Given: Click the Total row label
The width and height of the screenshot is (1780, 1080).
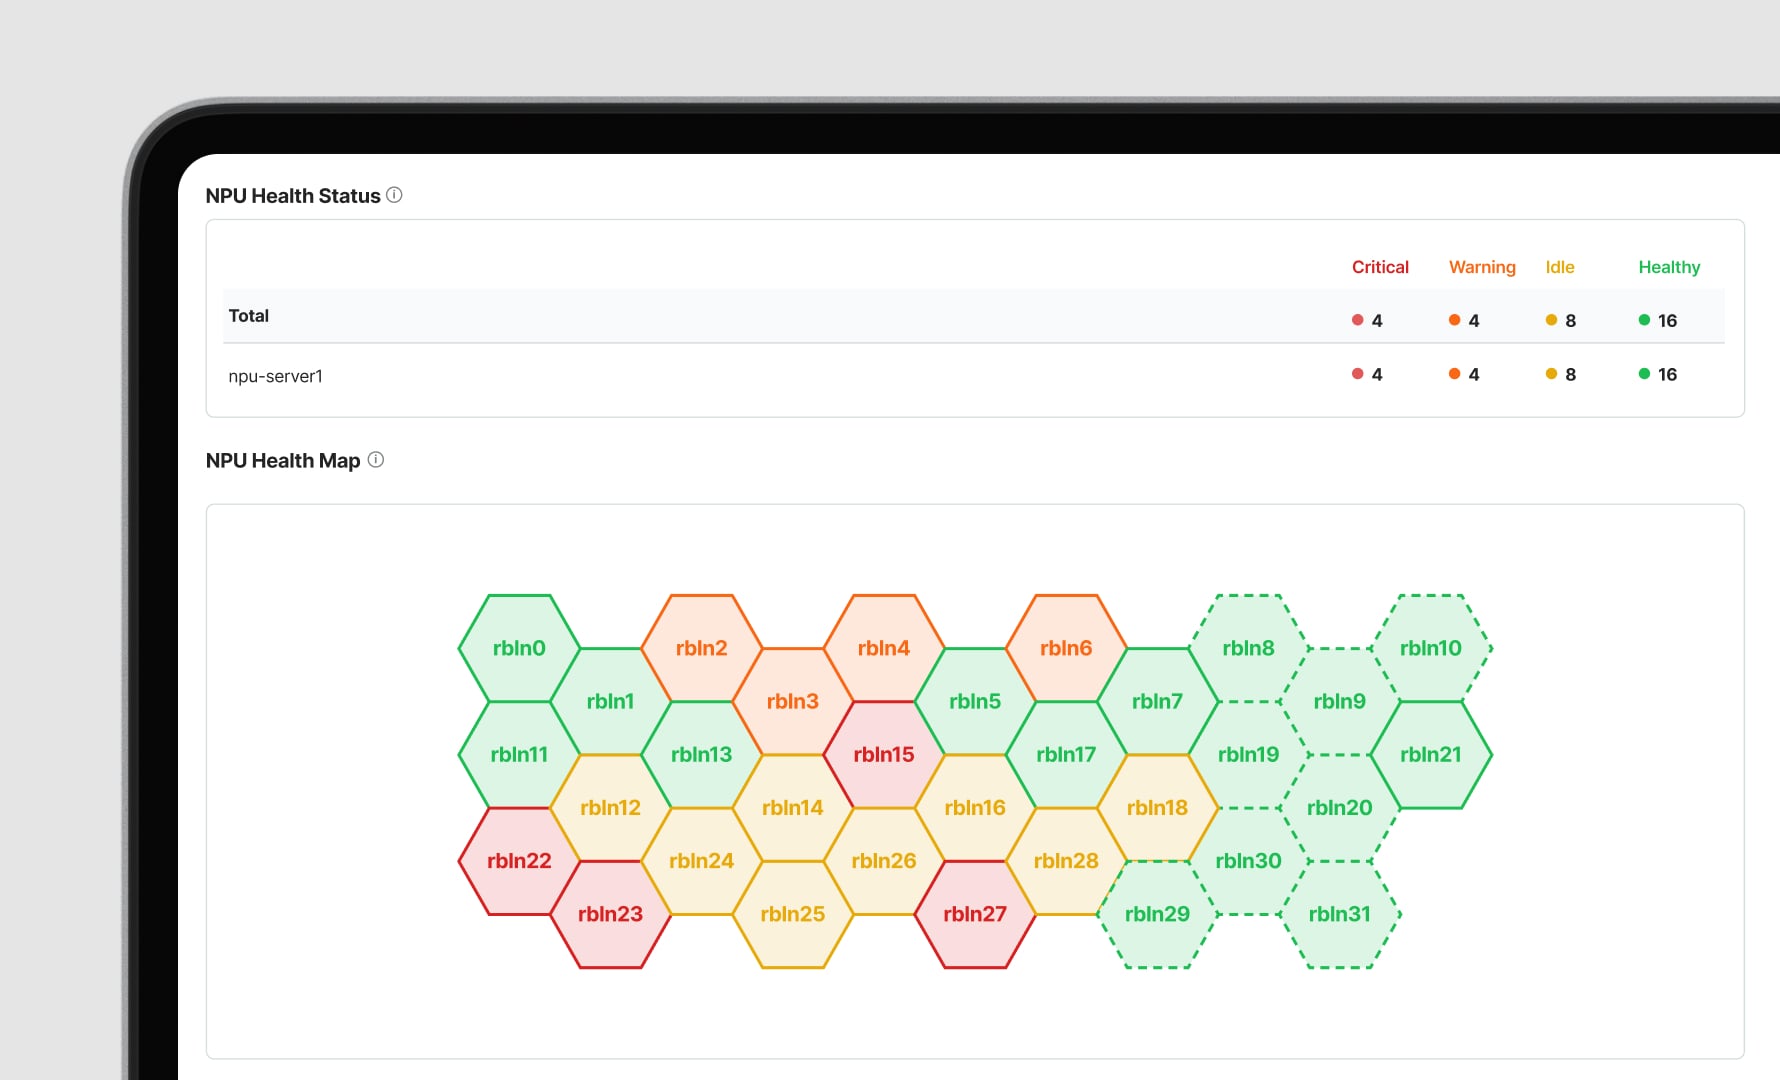Looking at the screenshot, I should click(x=248, y=315).
